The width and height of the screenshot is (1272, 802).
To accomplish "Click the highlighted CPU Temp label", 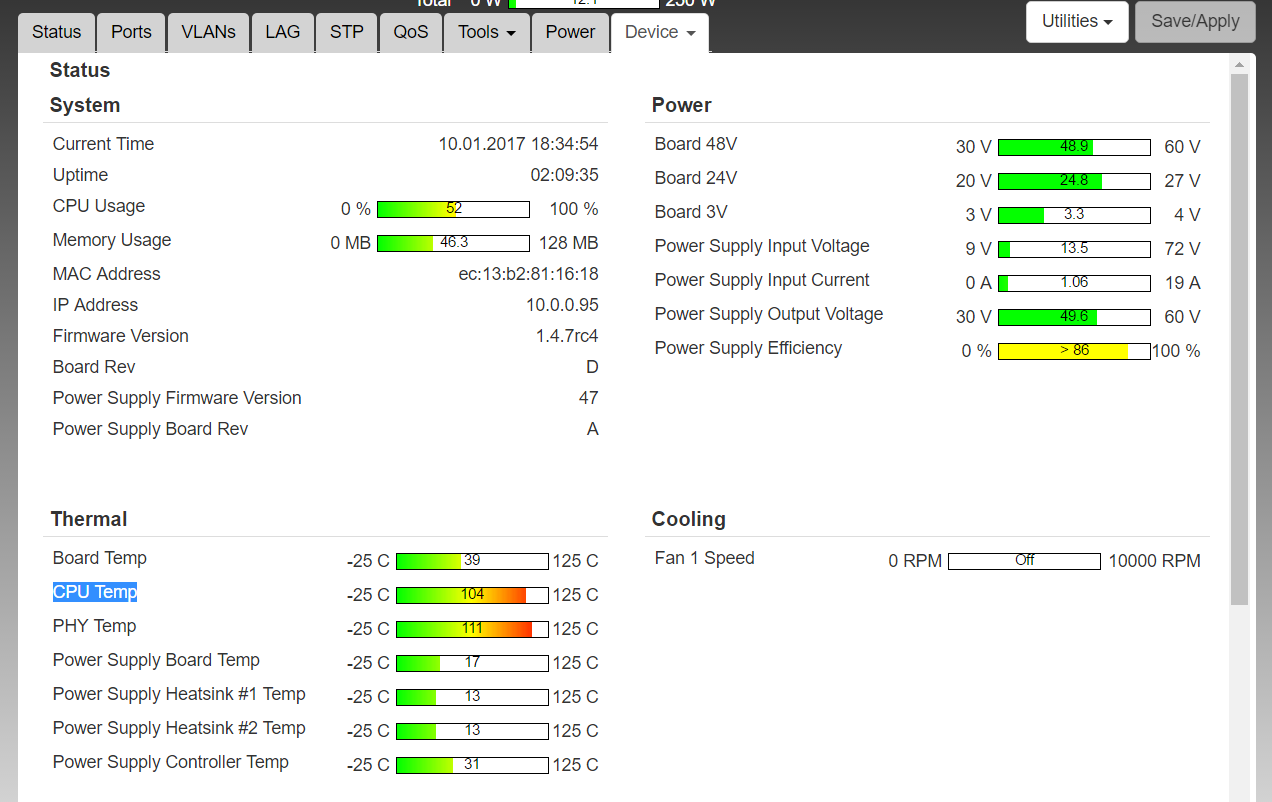I will pyautogui.click(x=95, y=592).
